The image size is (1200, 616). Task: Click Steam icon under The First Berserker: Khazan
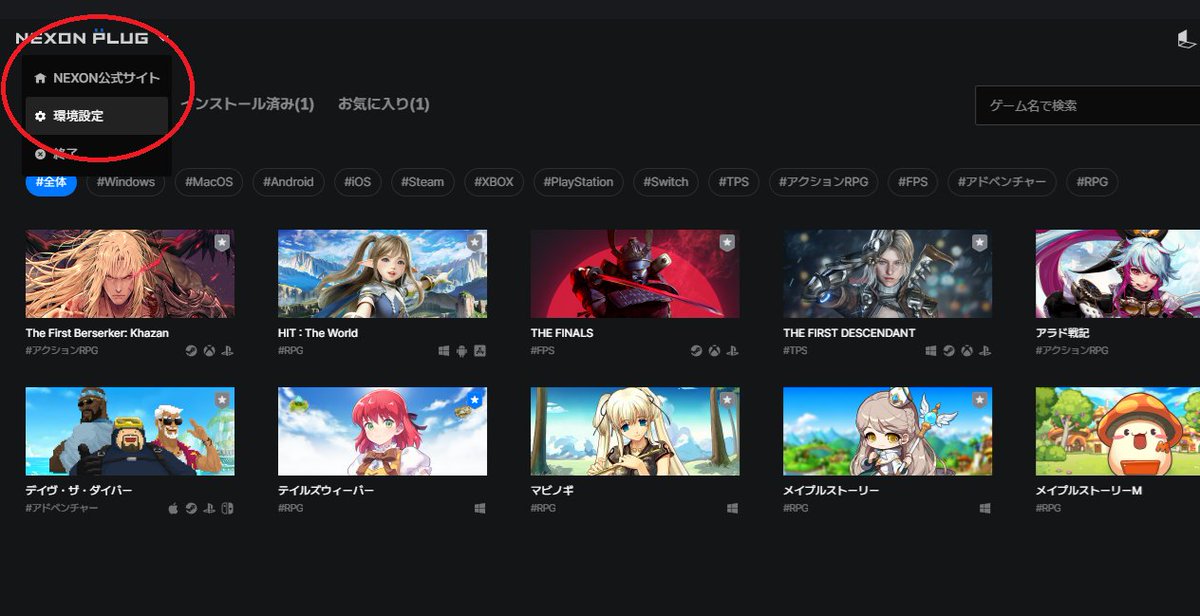point(192,351)
